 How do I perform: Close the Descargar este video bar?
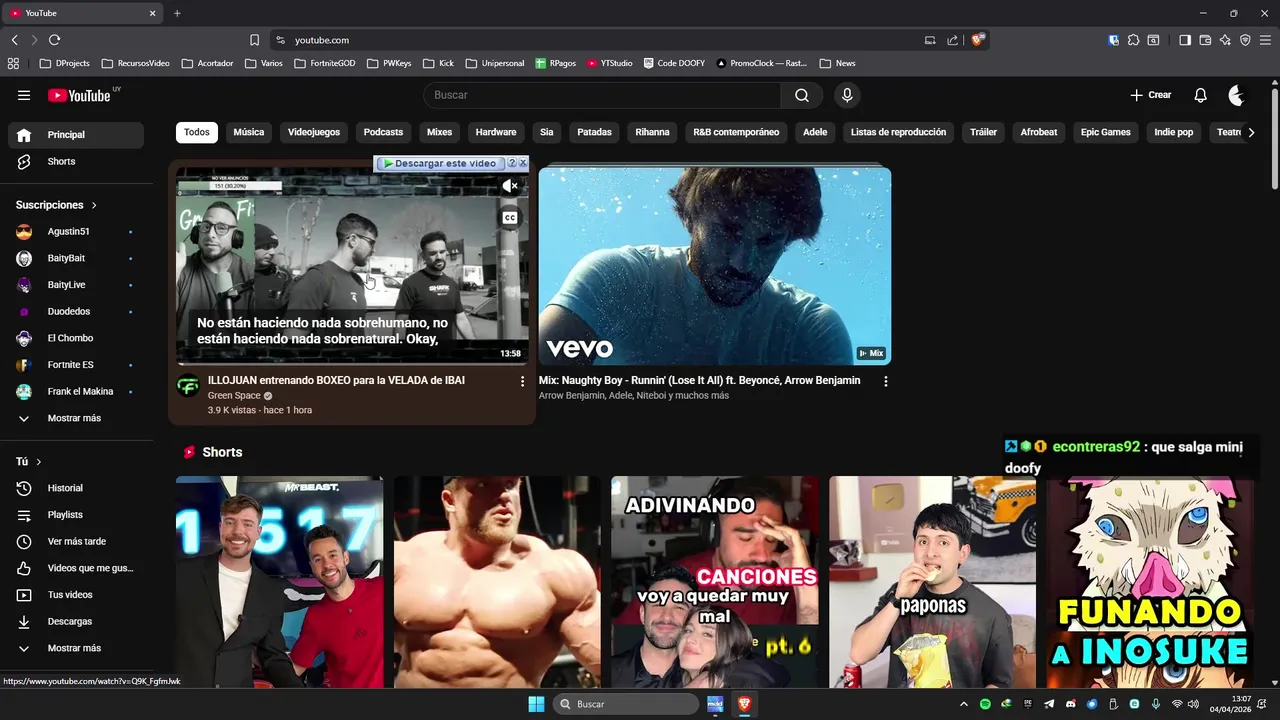(523, 163)
